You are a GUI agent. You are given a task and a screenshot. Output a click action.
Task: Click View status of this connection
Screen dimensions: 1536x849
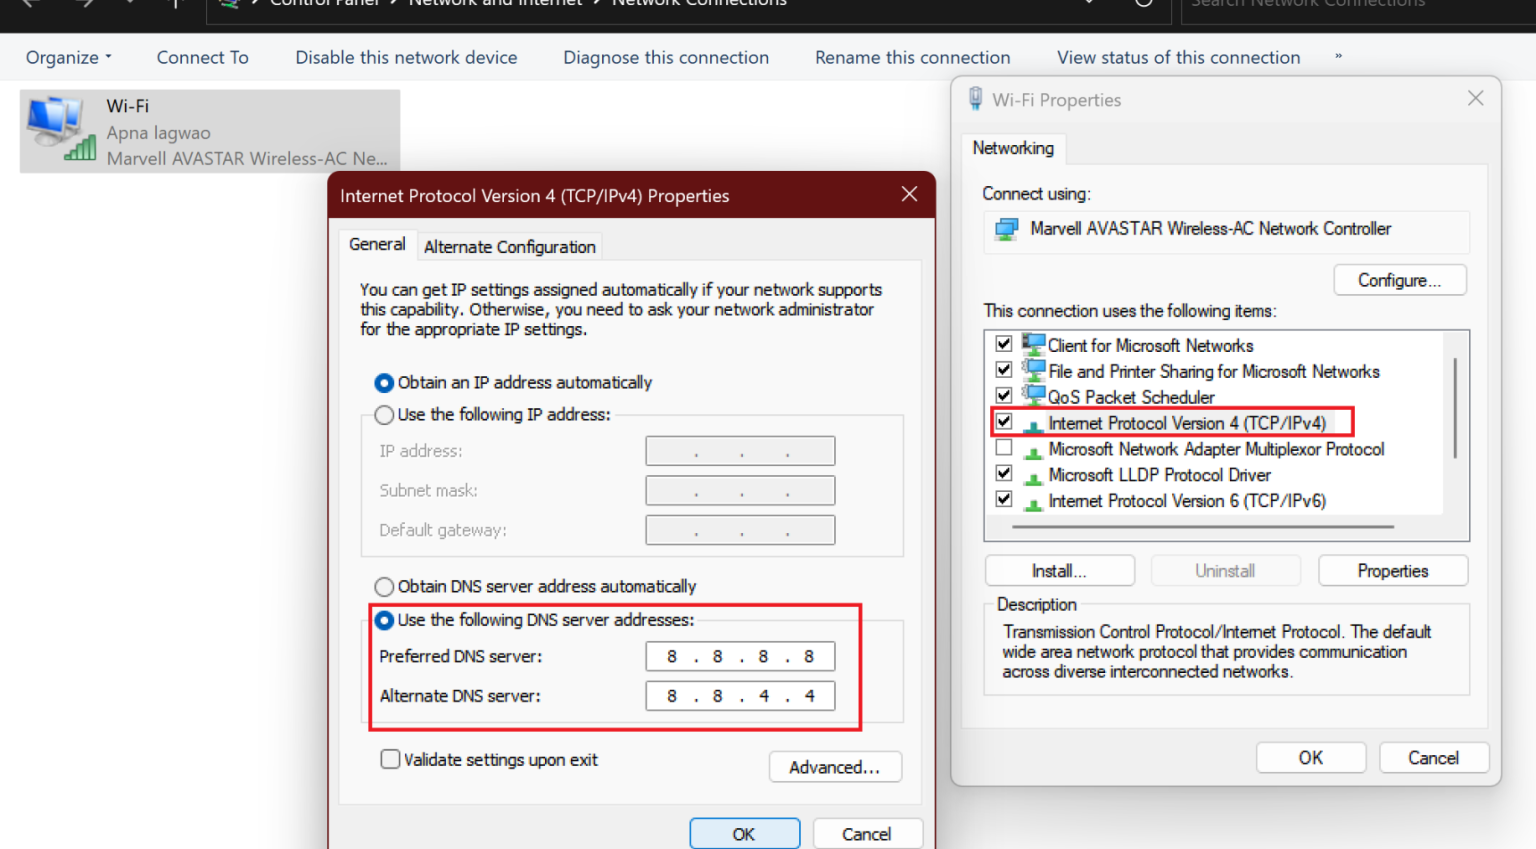click(1179, 58)
